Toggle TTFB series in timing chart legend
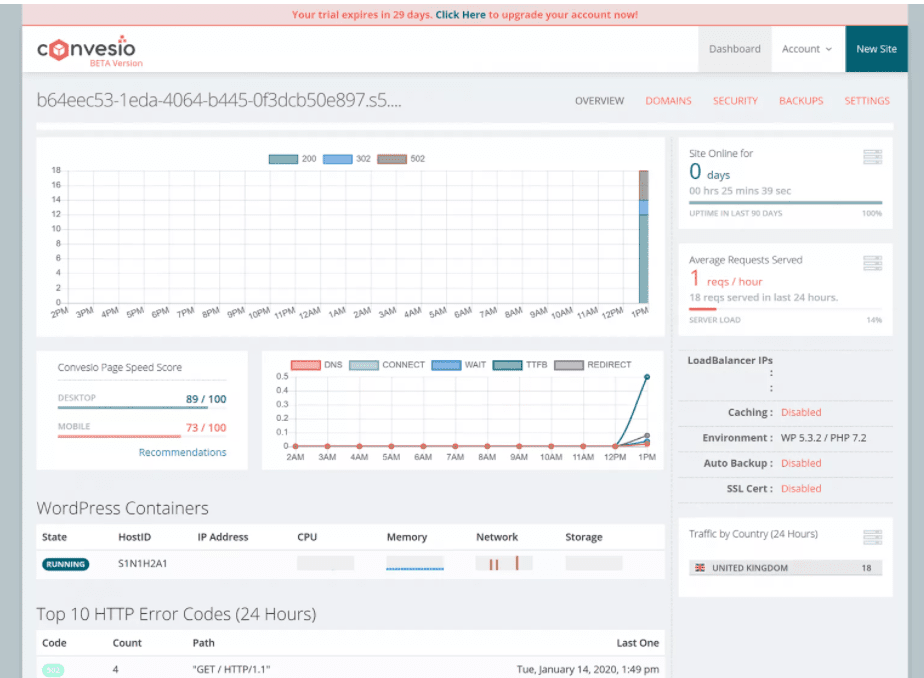Screen dimensions: 924x678 [507, 365]
